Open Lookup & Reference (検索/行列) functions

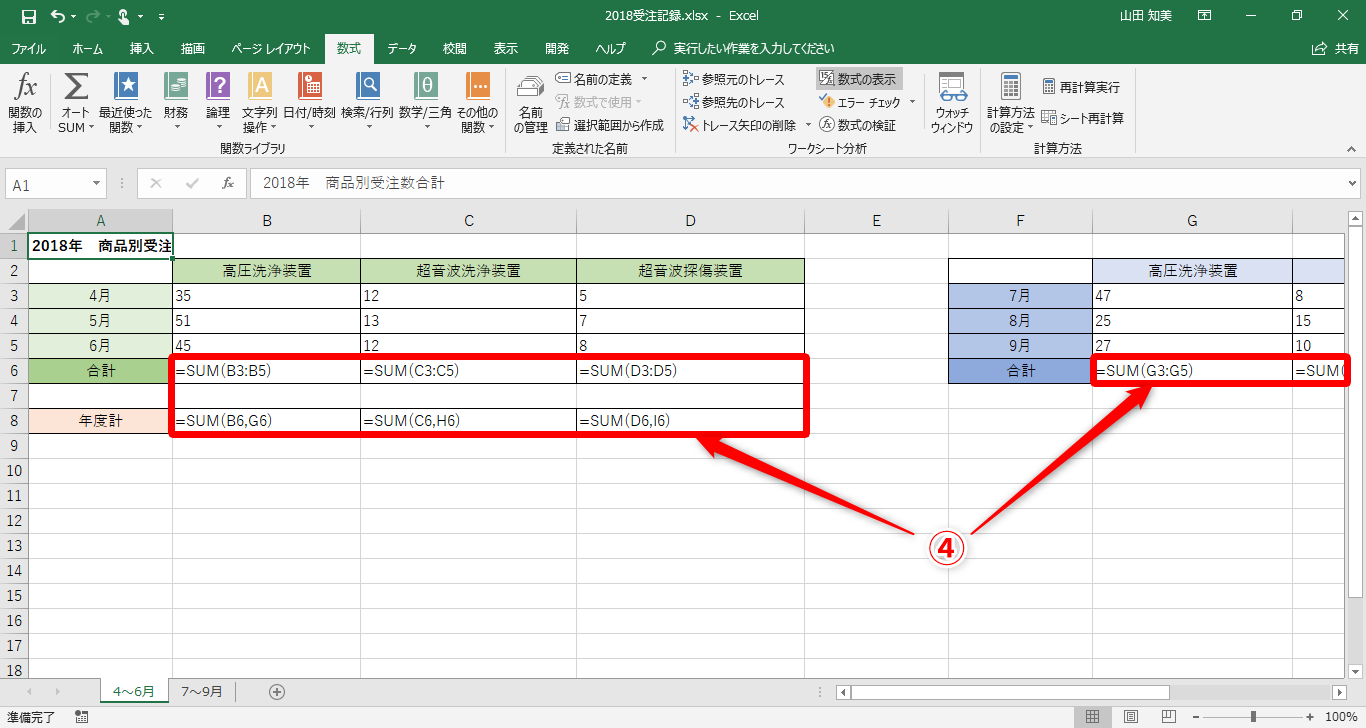(367, 103)
